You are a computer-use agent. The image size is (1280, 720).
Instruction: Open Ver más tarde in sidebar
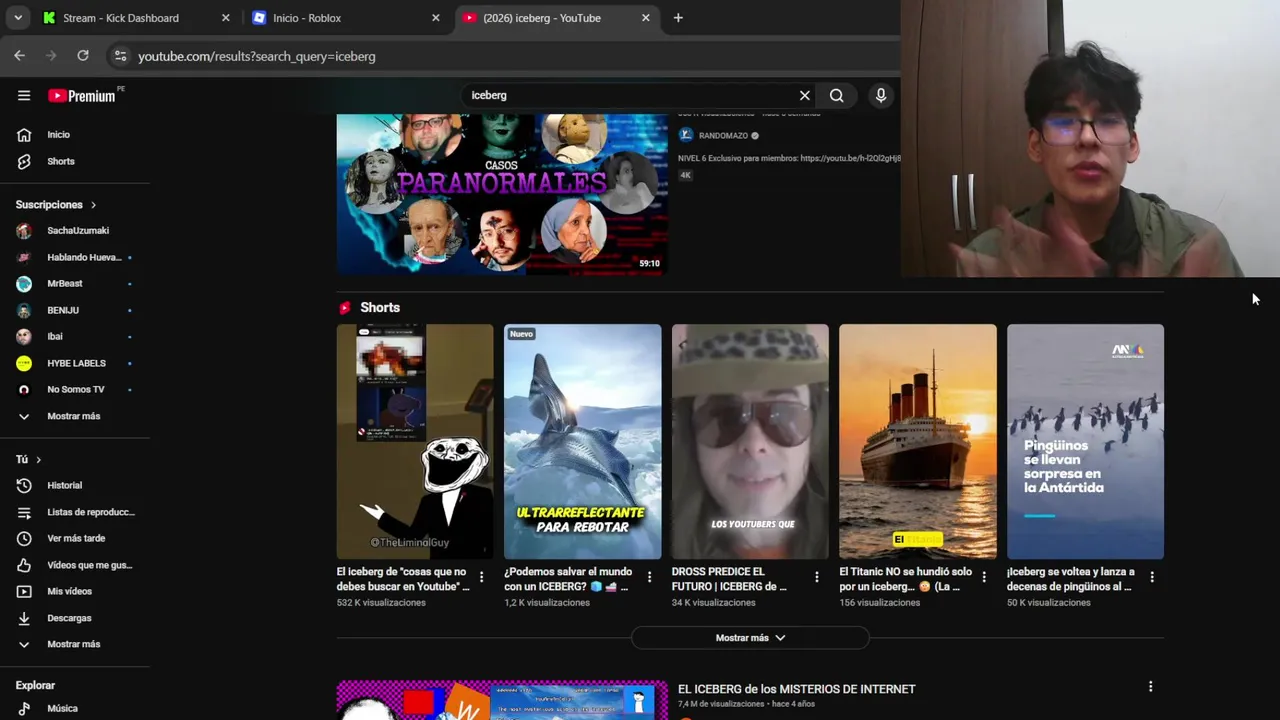(x=75, y=539)
